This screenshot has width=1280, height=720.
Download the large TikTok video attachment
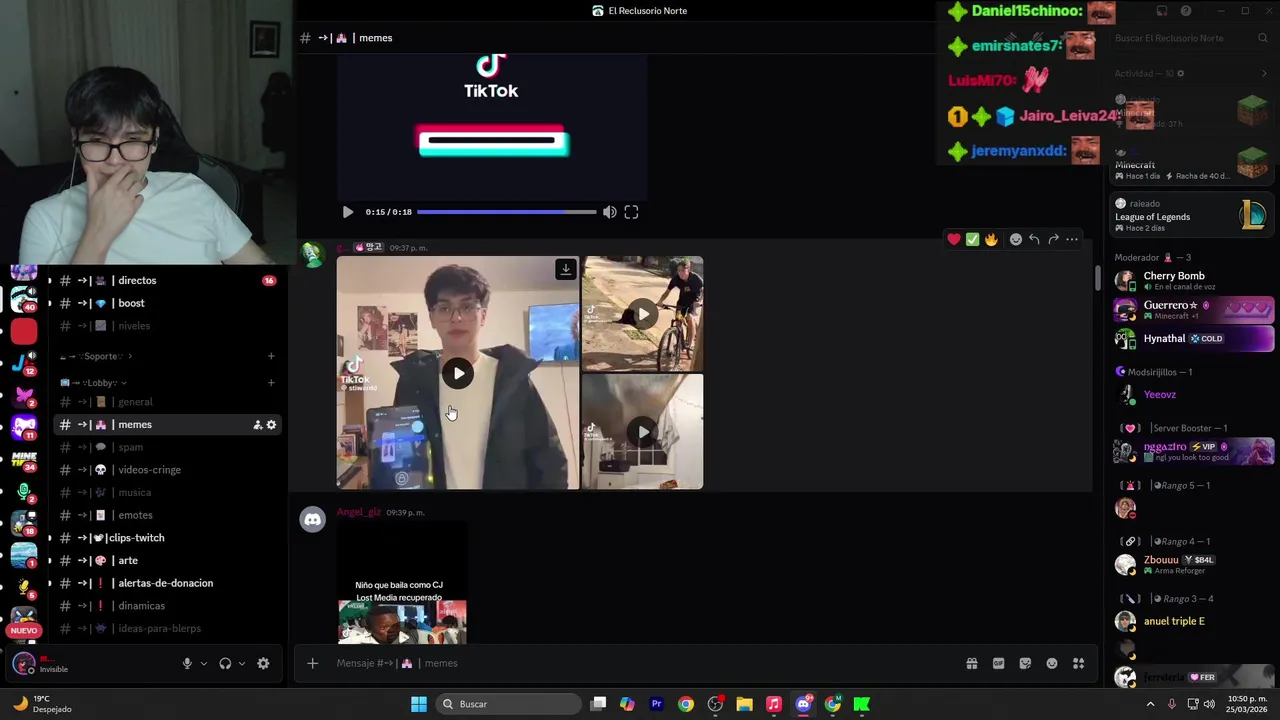566,269
